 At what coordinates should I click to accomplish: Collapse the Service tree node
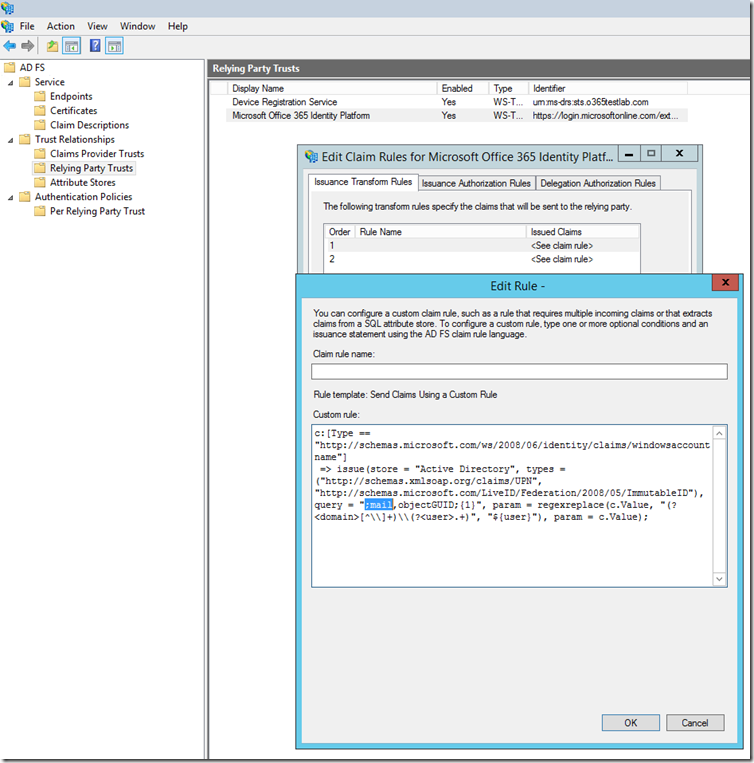coord(10,83)
